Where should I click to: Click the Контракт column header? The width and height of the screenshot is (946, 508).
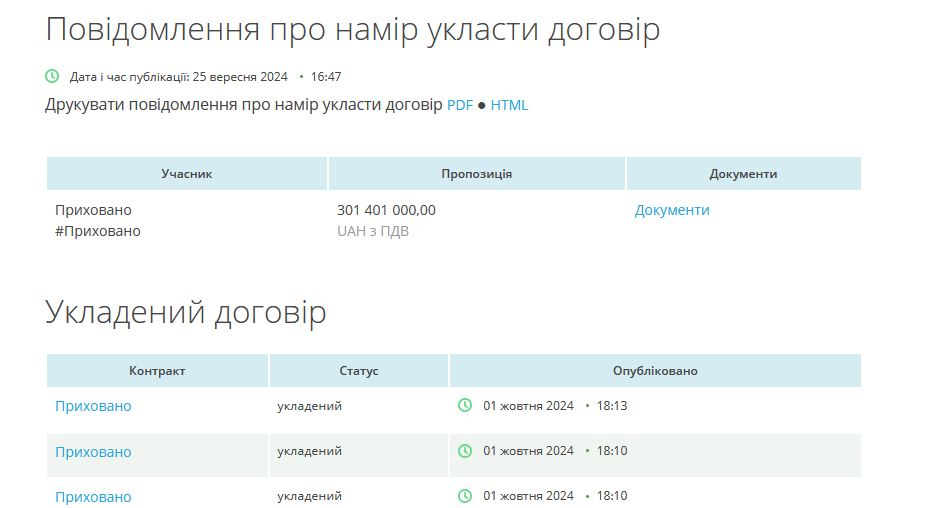tap(157, 371)
